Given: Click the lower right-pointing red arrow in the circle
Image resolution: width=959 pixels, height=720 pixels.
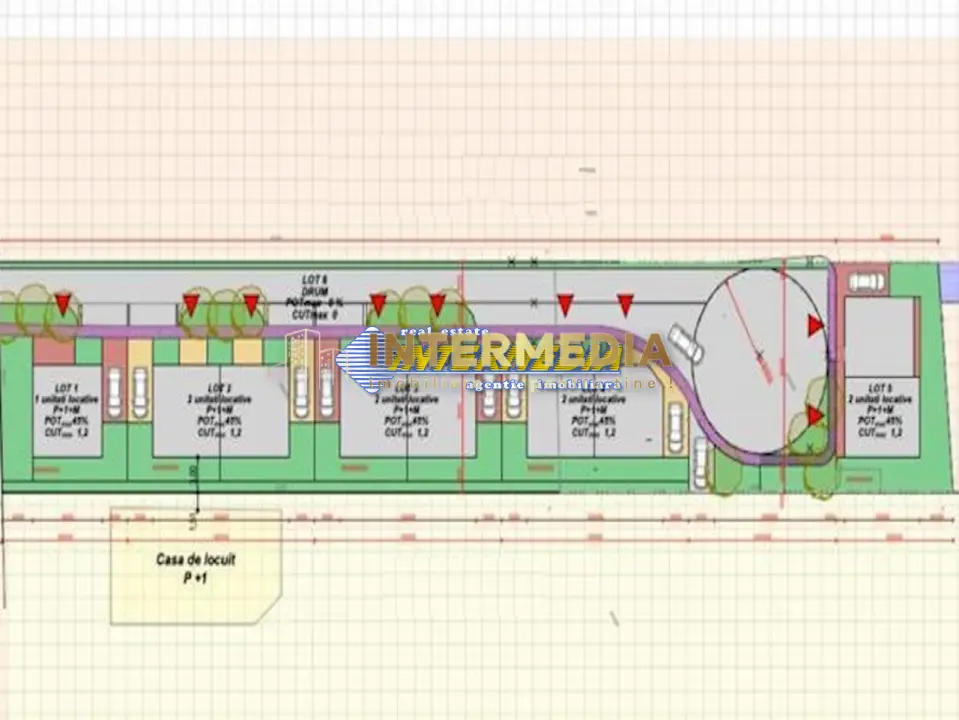Looking at the screenshot, I should point(815,416).
